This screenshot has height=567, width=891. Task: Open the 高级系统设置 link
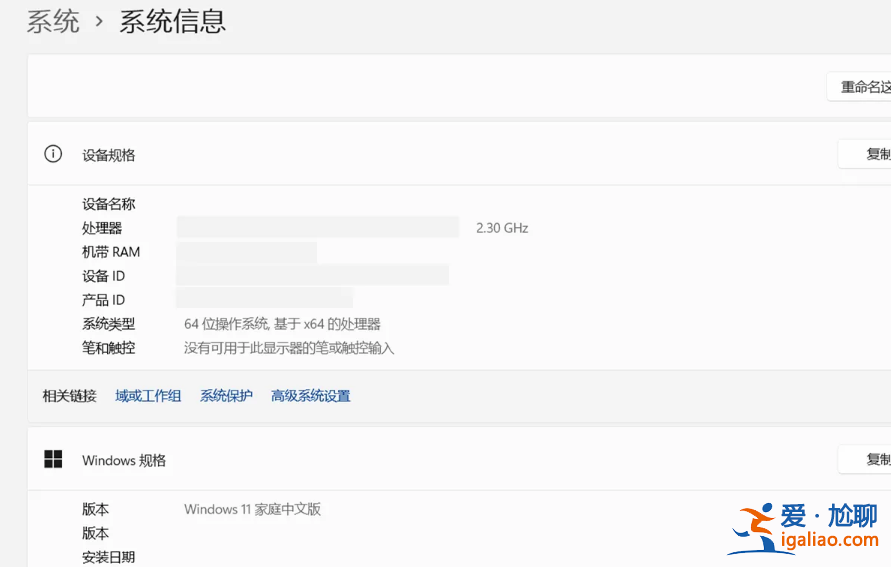tap(311, 395)
